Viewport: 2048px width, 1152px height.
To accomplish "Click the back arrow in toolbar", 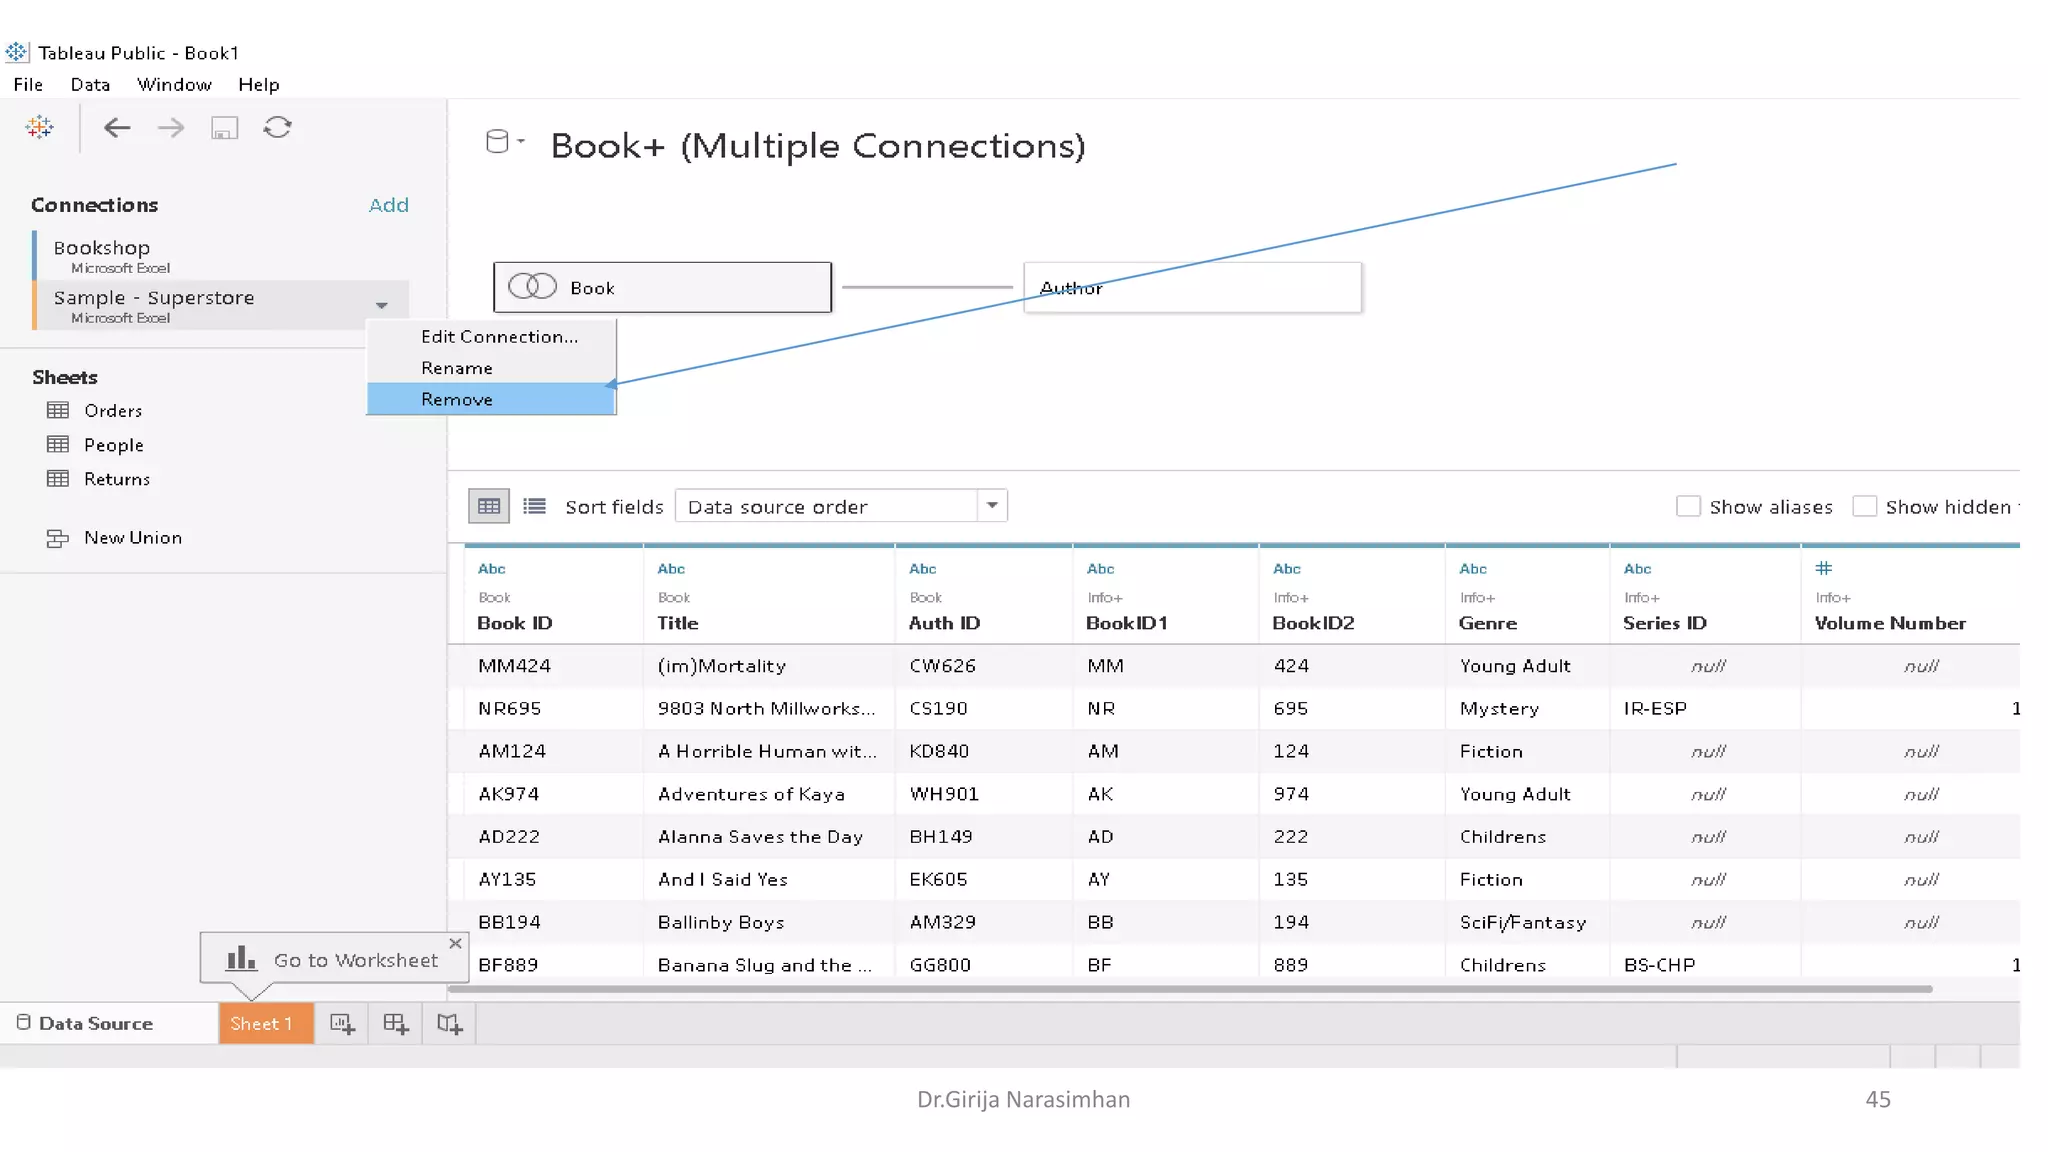I will click(x=117, y=127).
